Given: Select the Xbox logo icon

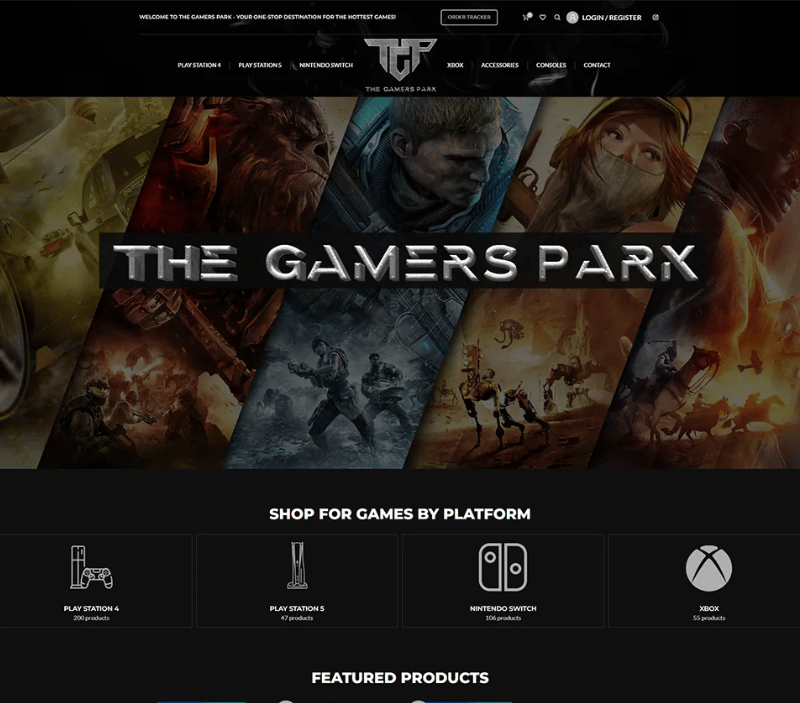Looking at the screenshot, I should pos(709,568).
